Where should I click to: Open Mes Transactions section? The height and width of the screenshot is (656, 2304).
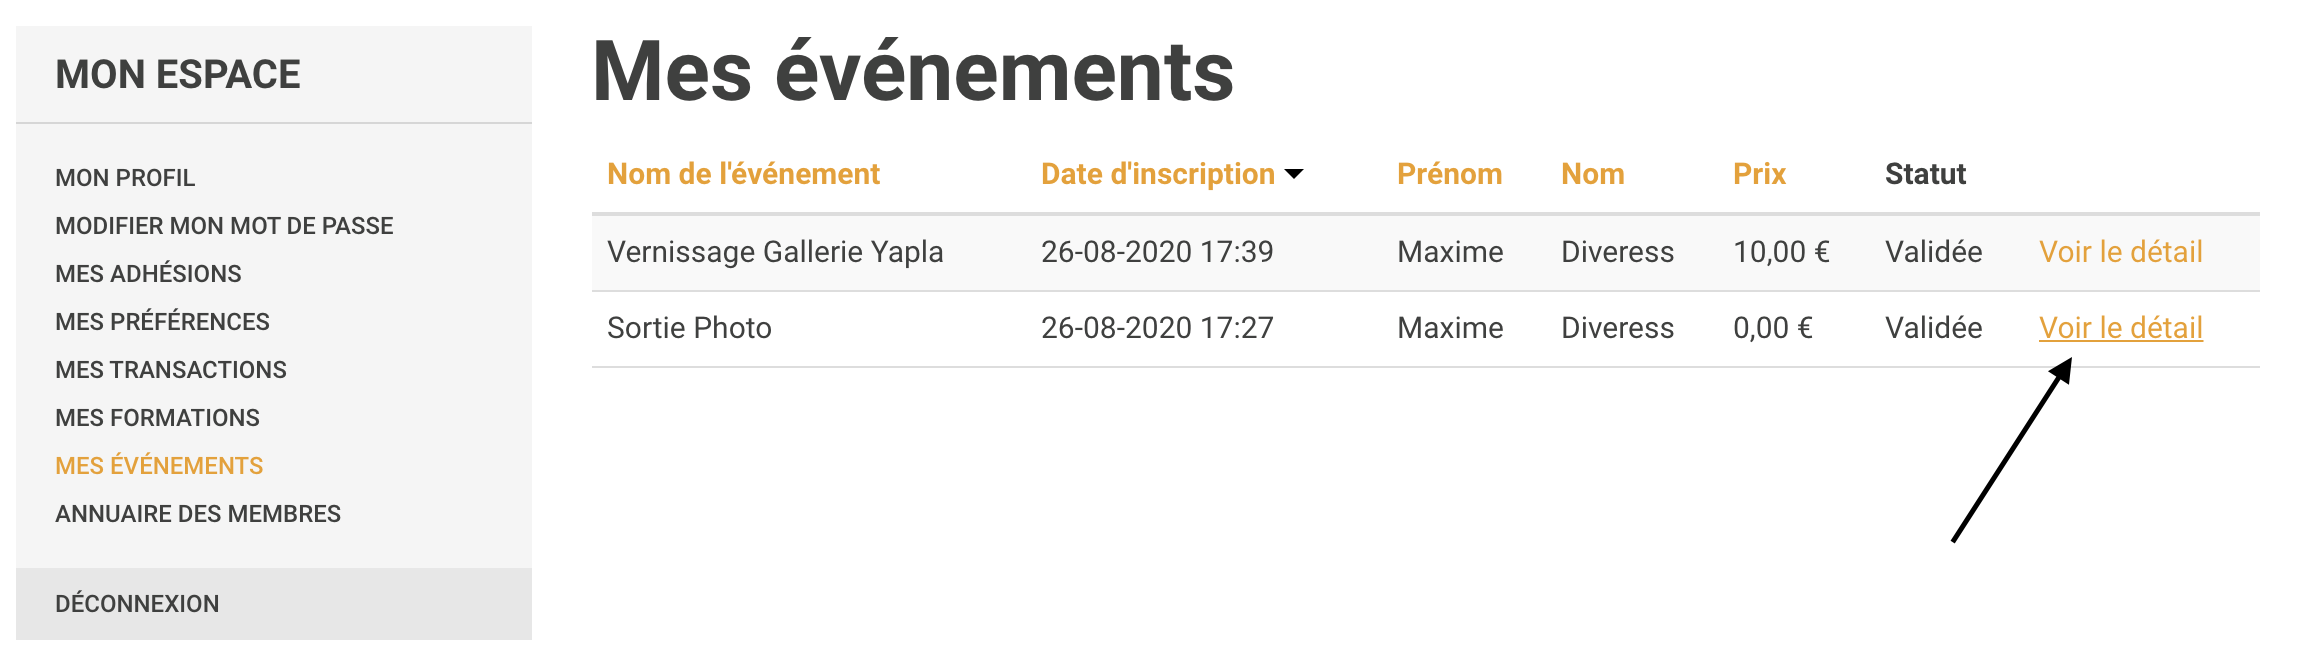tap(171, 370)
